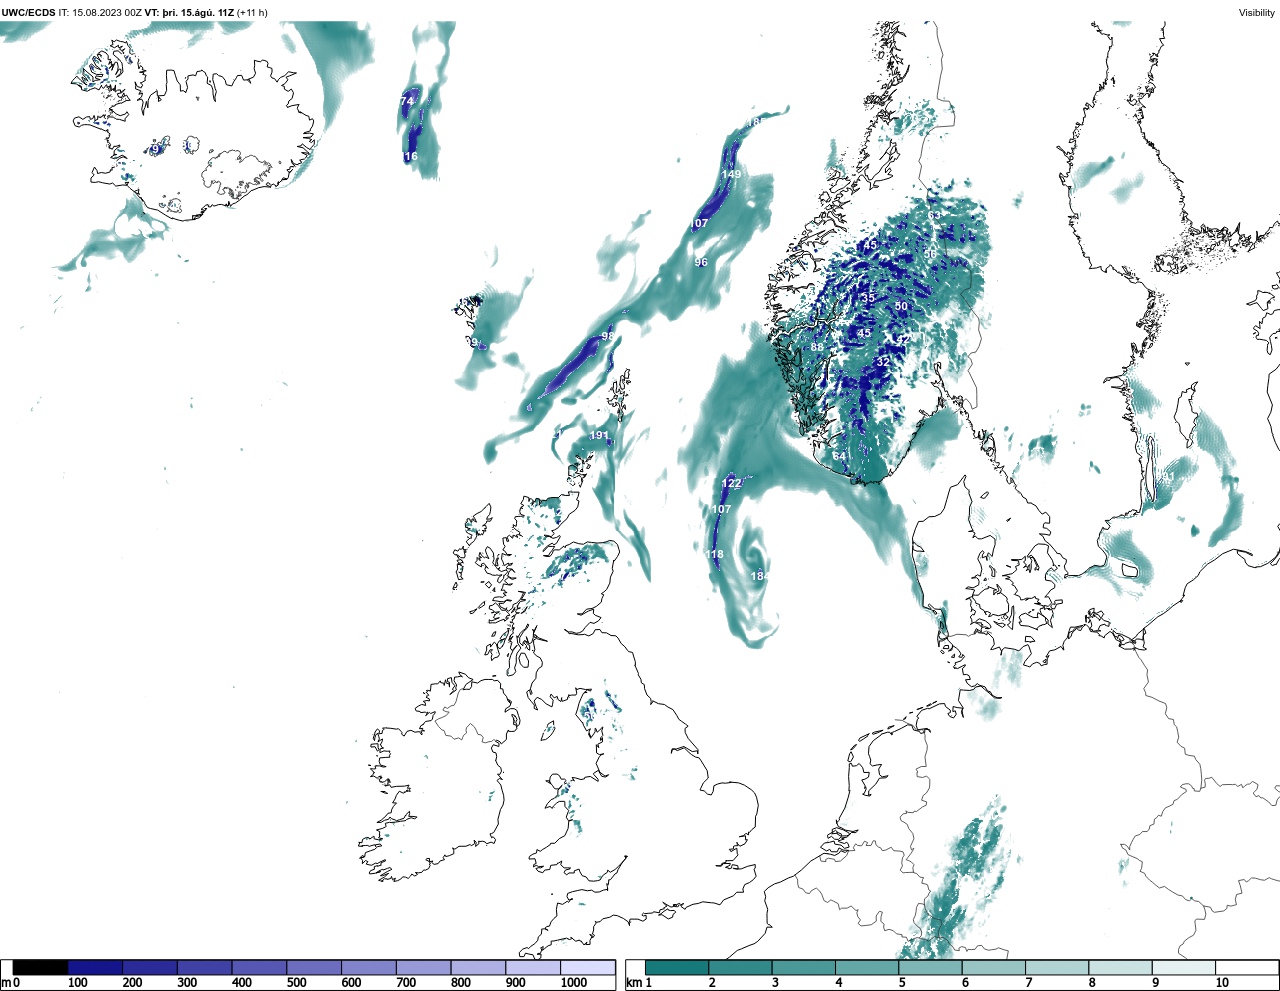
Task: Click the white swatch beyond 10 km
Action: (1247, 968)
